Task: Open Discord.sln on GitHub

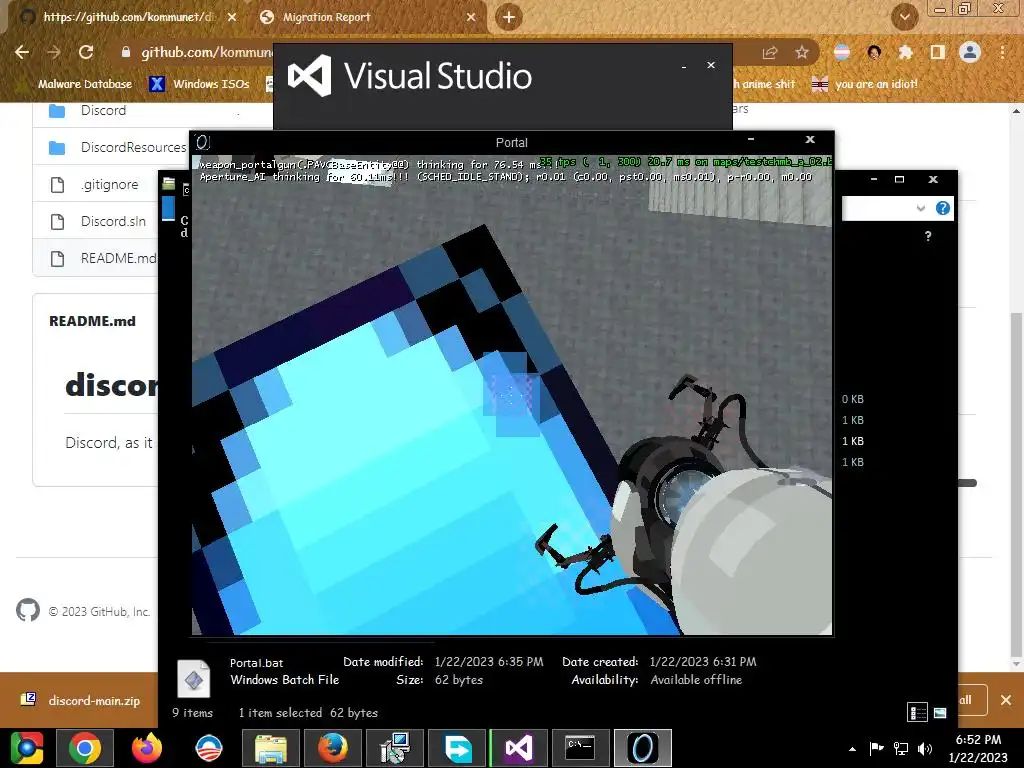Action: pos(113,221)
